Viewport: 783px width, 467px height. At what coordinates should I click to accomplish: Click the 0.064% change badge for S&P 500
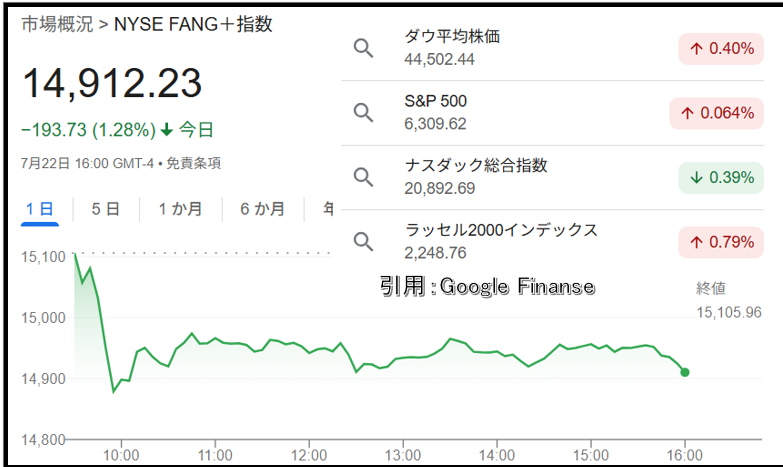pyautogui.click(x=717, y=113)
